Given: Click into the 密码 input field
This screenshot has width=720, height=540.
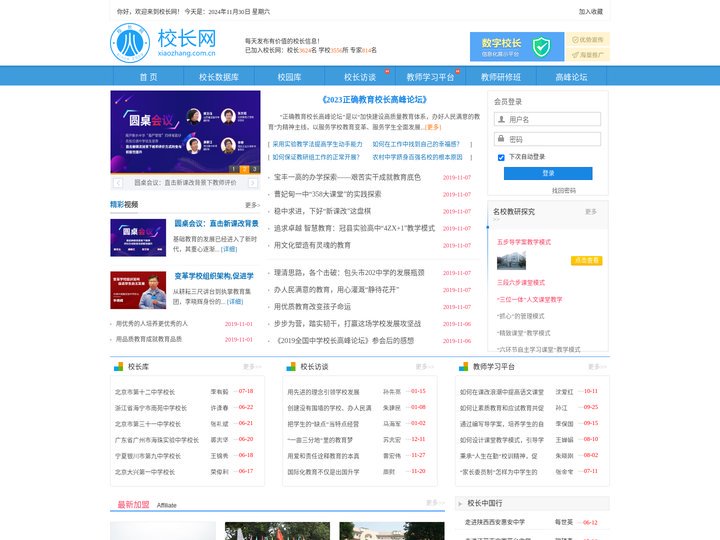Looking at the screenshot, I should (x=547, y=139).
